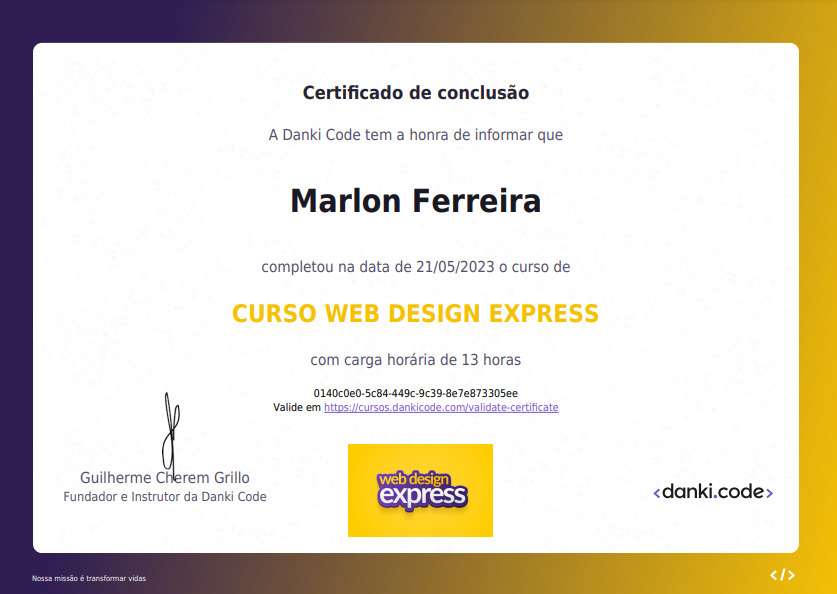The height and width of the screenshot is (594, 837).
Task: Click the angle bracket right of danki.code
Action: point(770,491)
